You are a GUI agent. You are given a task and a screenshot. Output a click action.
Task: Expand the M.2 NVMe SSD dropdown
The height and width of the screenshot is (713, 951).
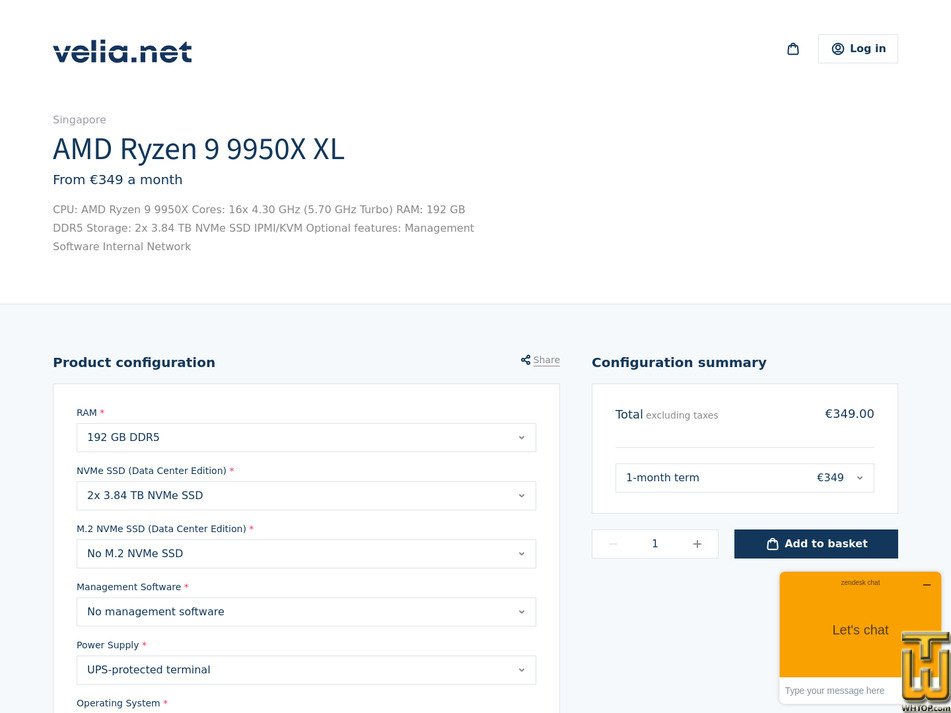point(306,554)
